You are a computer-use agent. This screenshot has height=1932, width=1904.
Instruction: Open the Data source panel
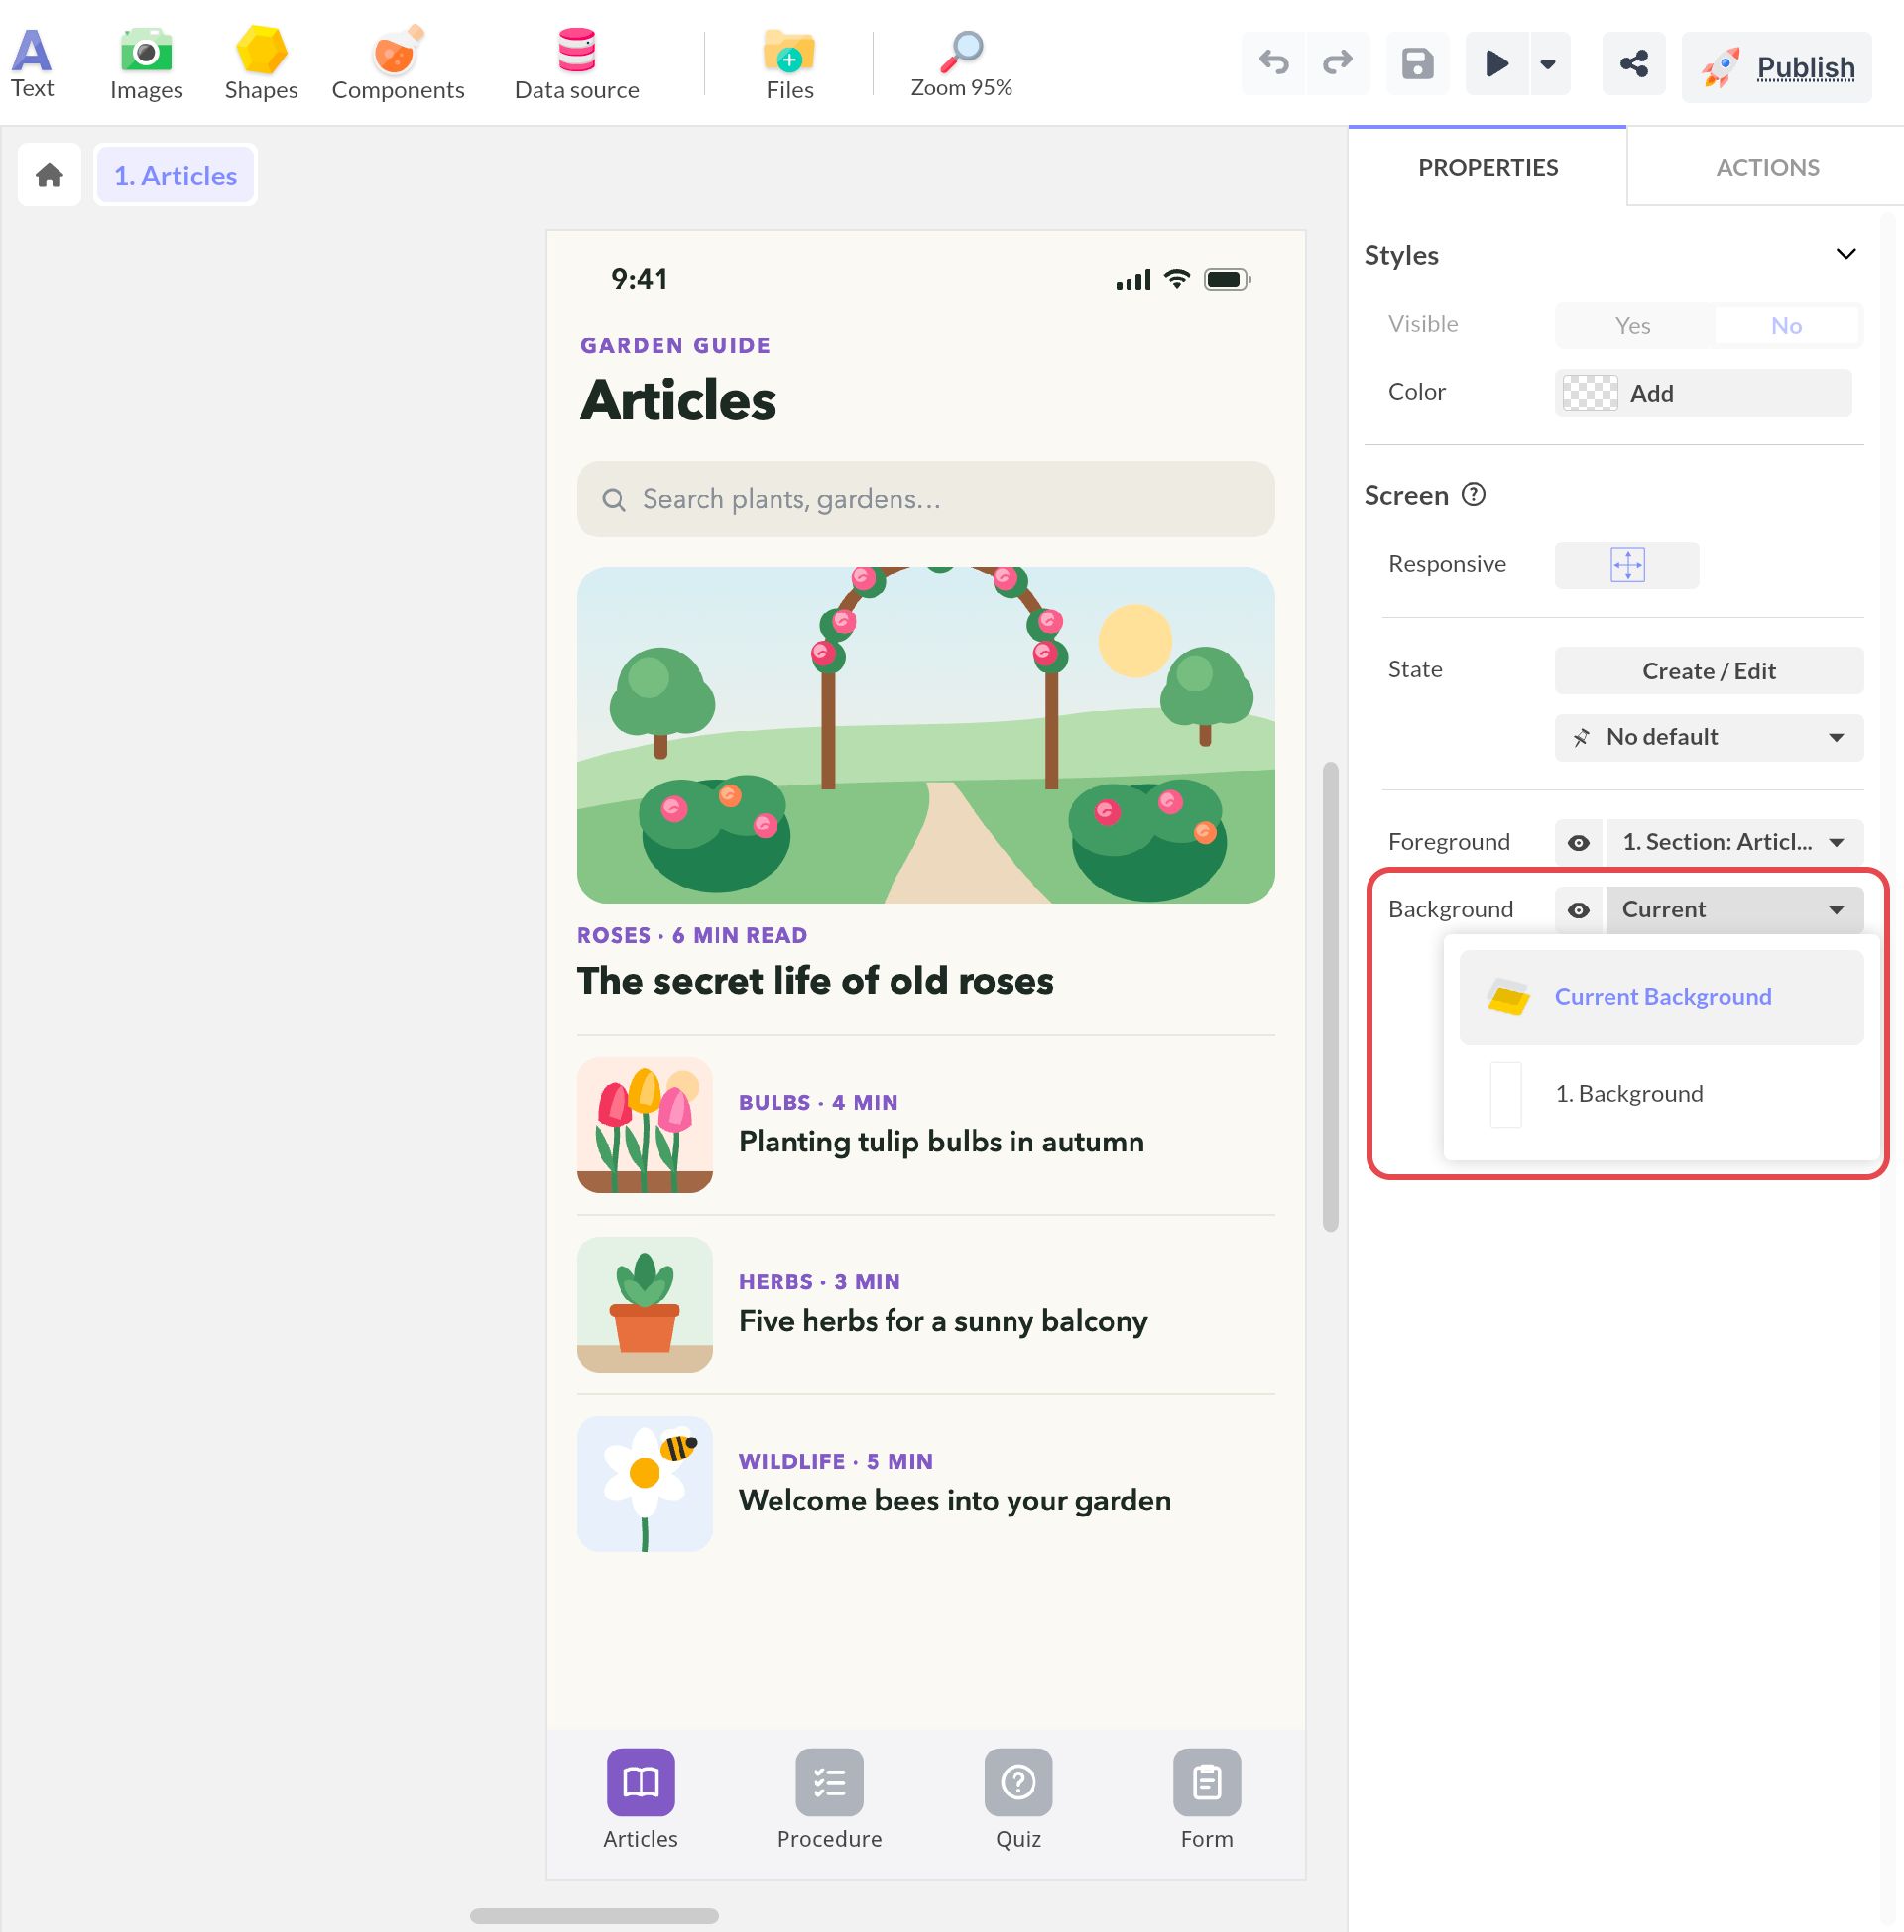(577, 65)
